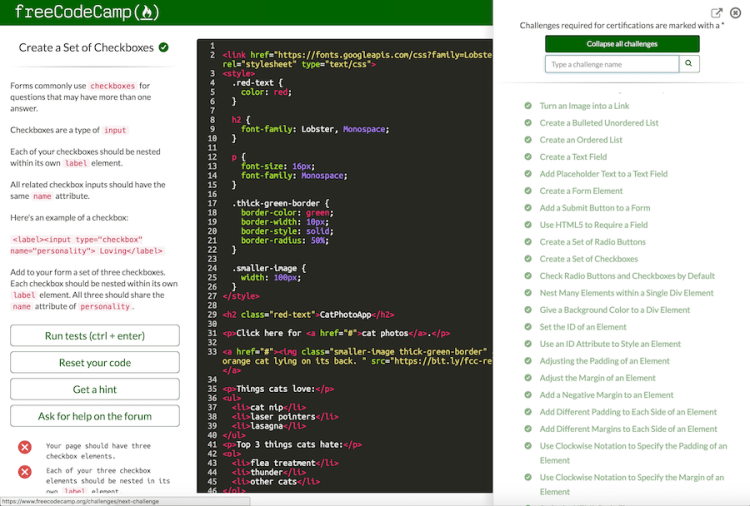Close the challenge map panel

pyautogui.click(x=735, y=13)
